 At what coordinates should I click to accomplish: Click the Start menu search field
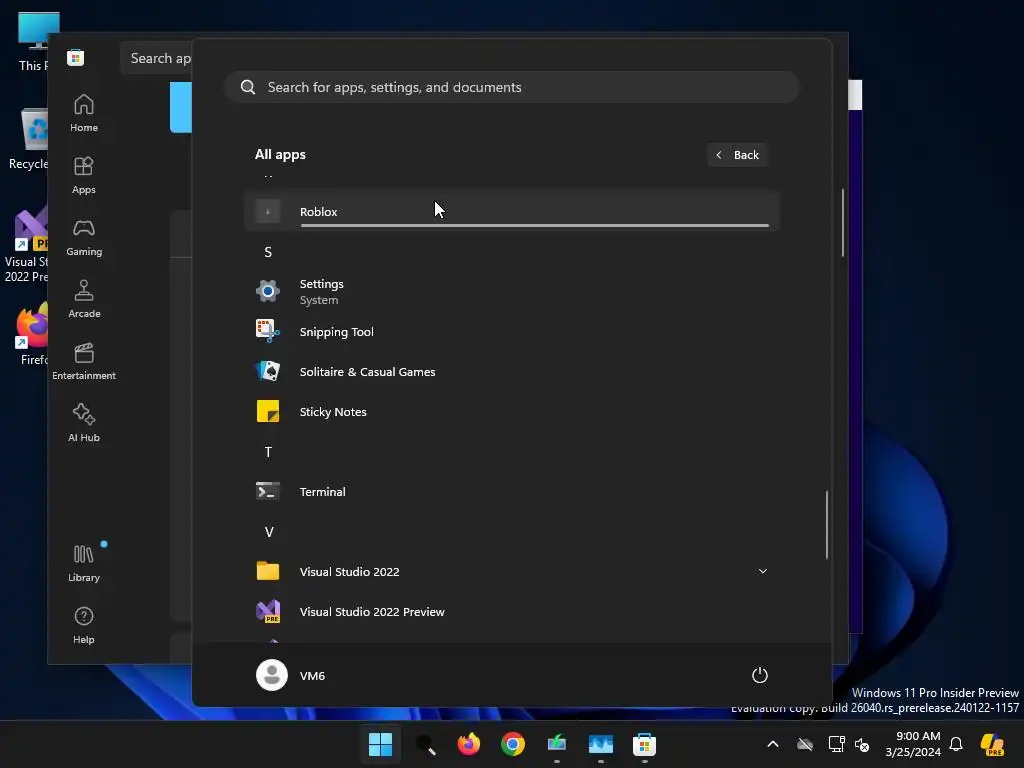[511, 87]
